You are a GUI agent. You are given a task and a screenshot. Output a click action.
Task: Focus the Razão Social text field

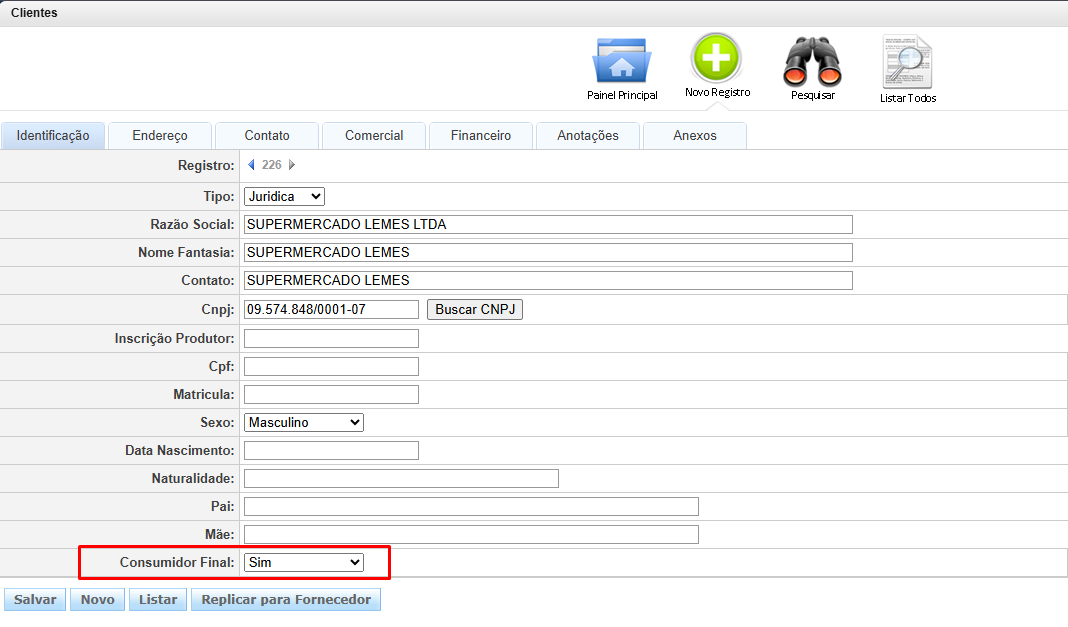(548, 224)
